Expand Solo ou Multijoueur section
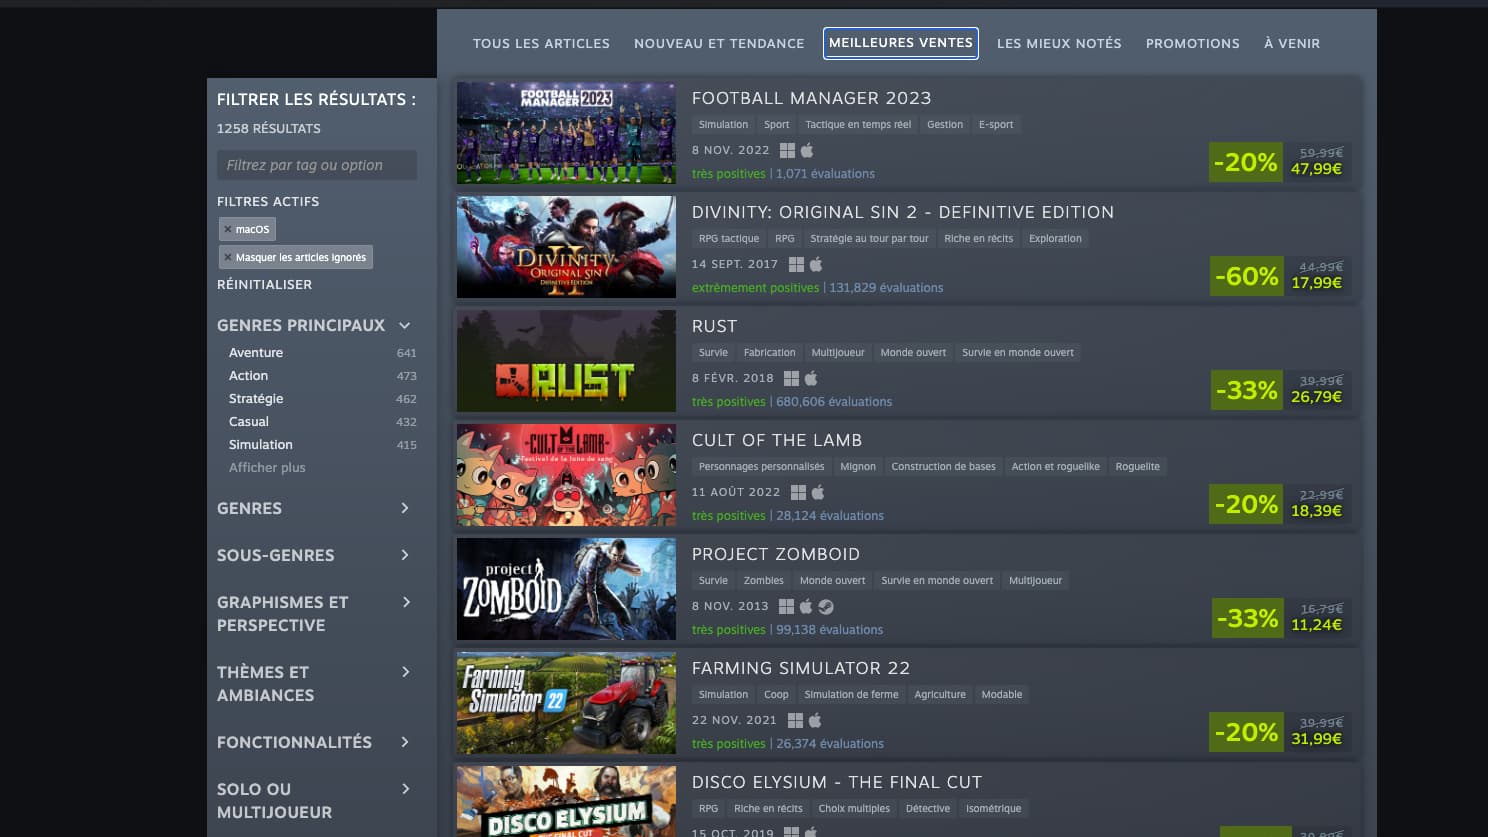This screenshot has width=1488, height=837. click(405, 789)
